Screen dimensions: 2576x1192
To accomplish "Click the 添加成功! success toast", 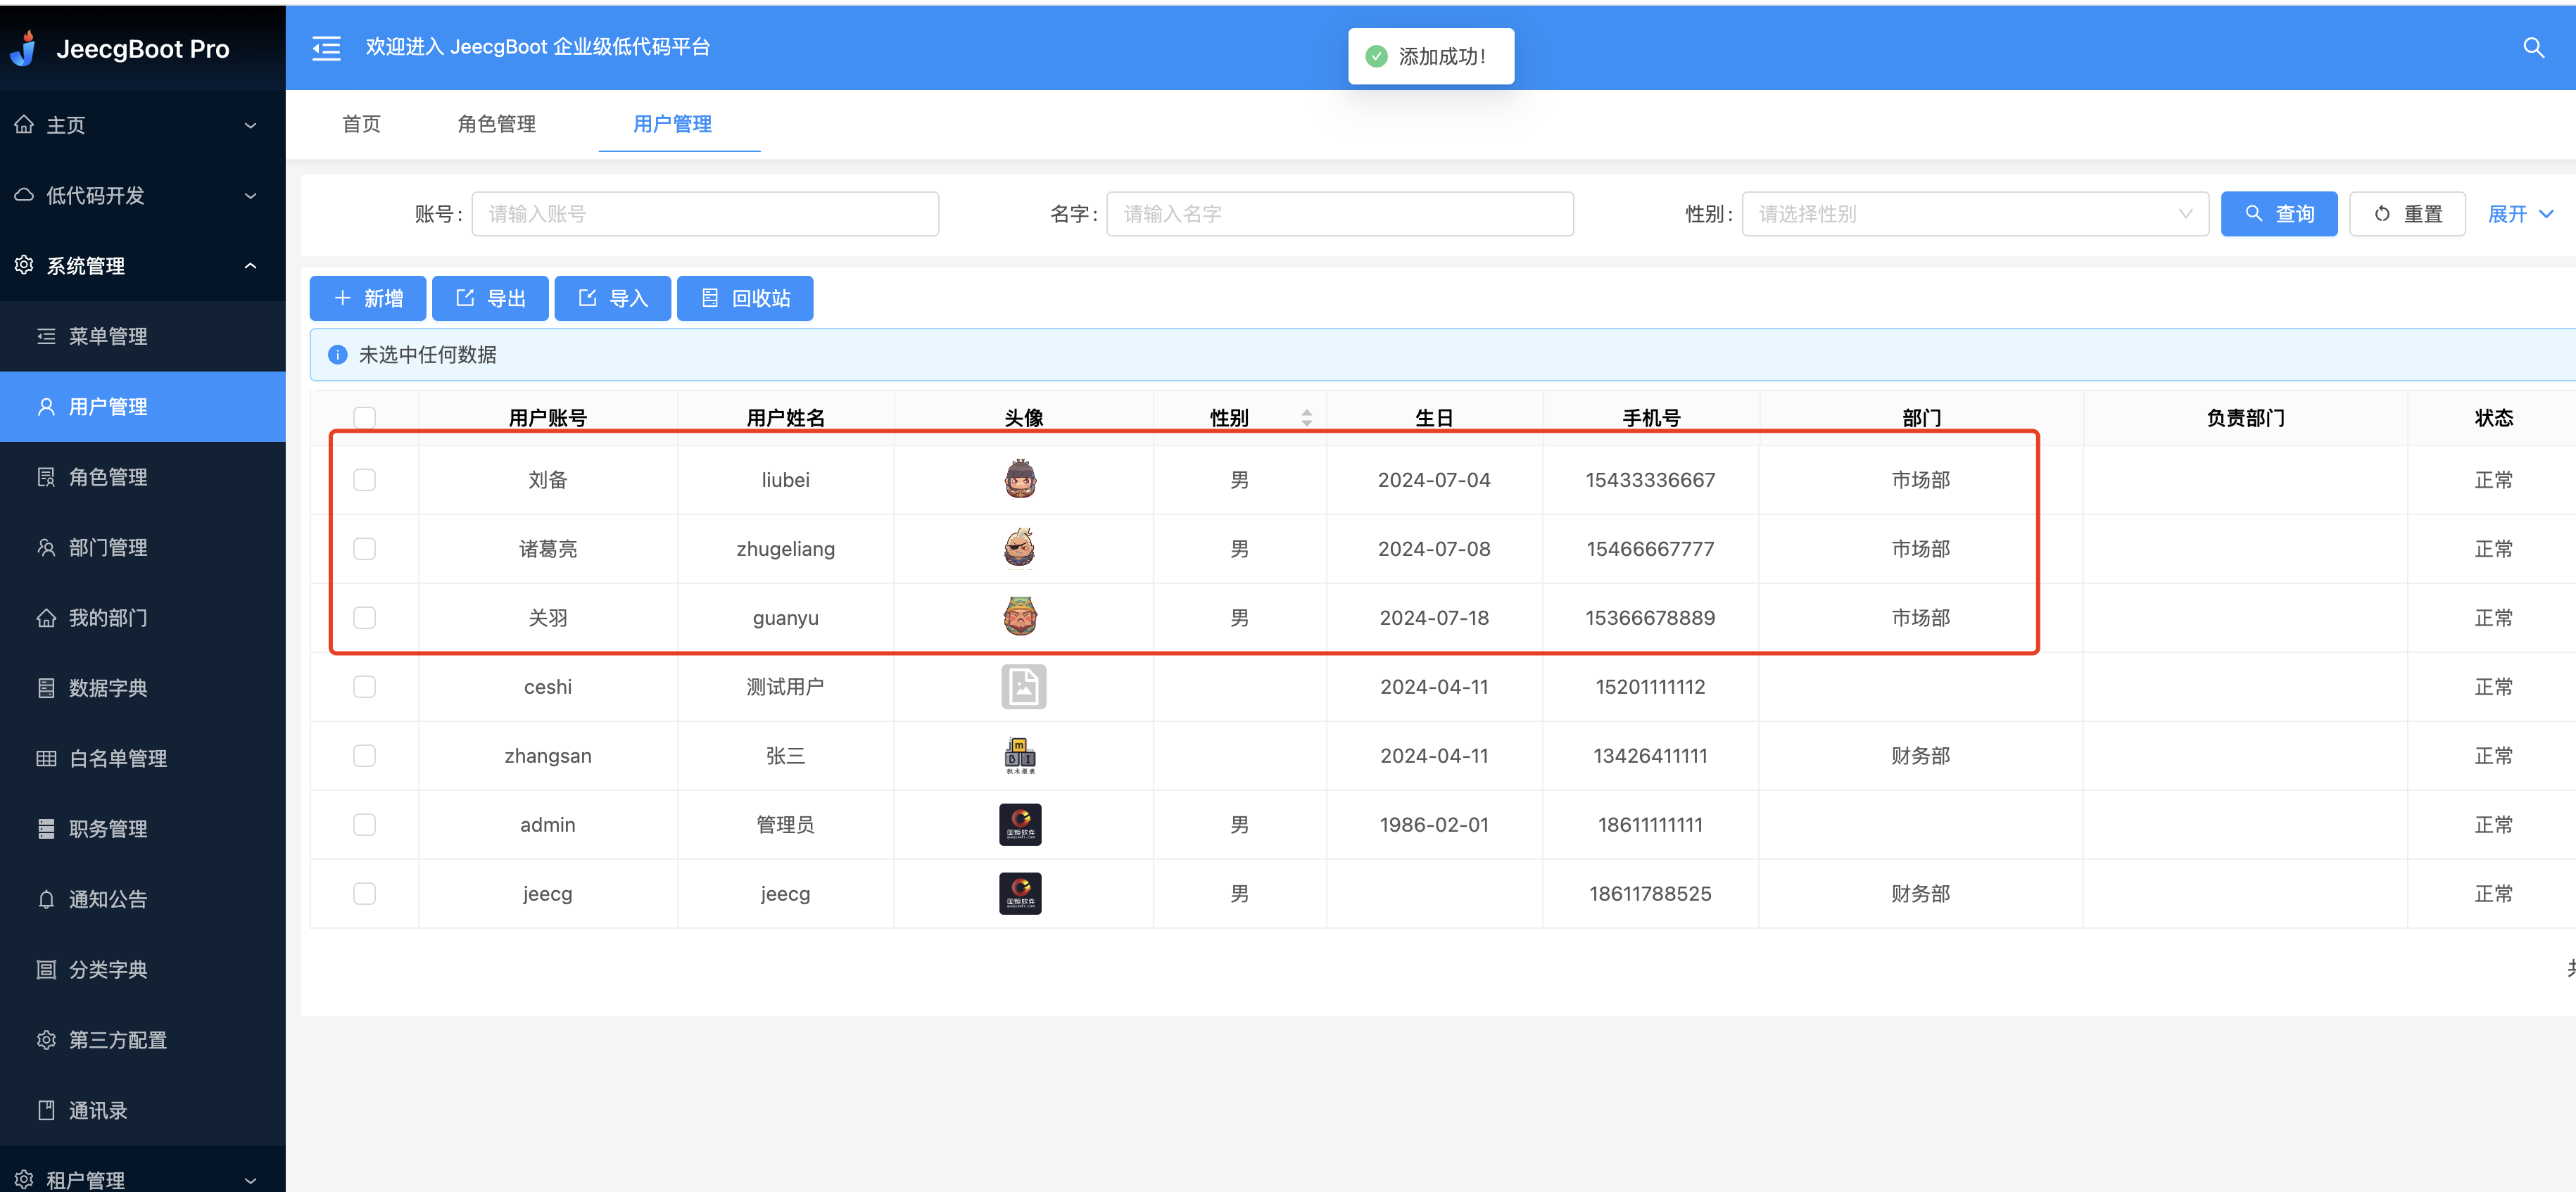I will pos(1431,56).
